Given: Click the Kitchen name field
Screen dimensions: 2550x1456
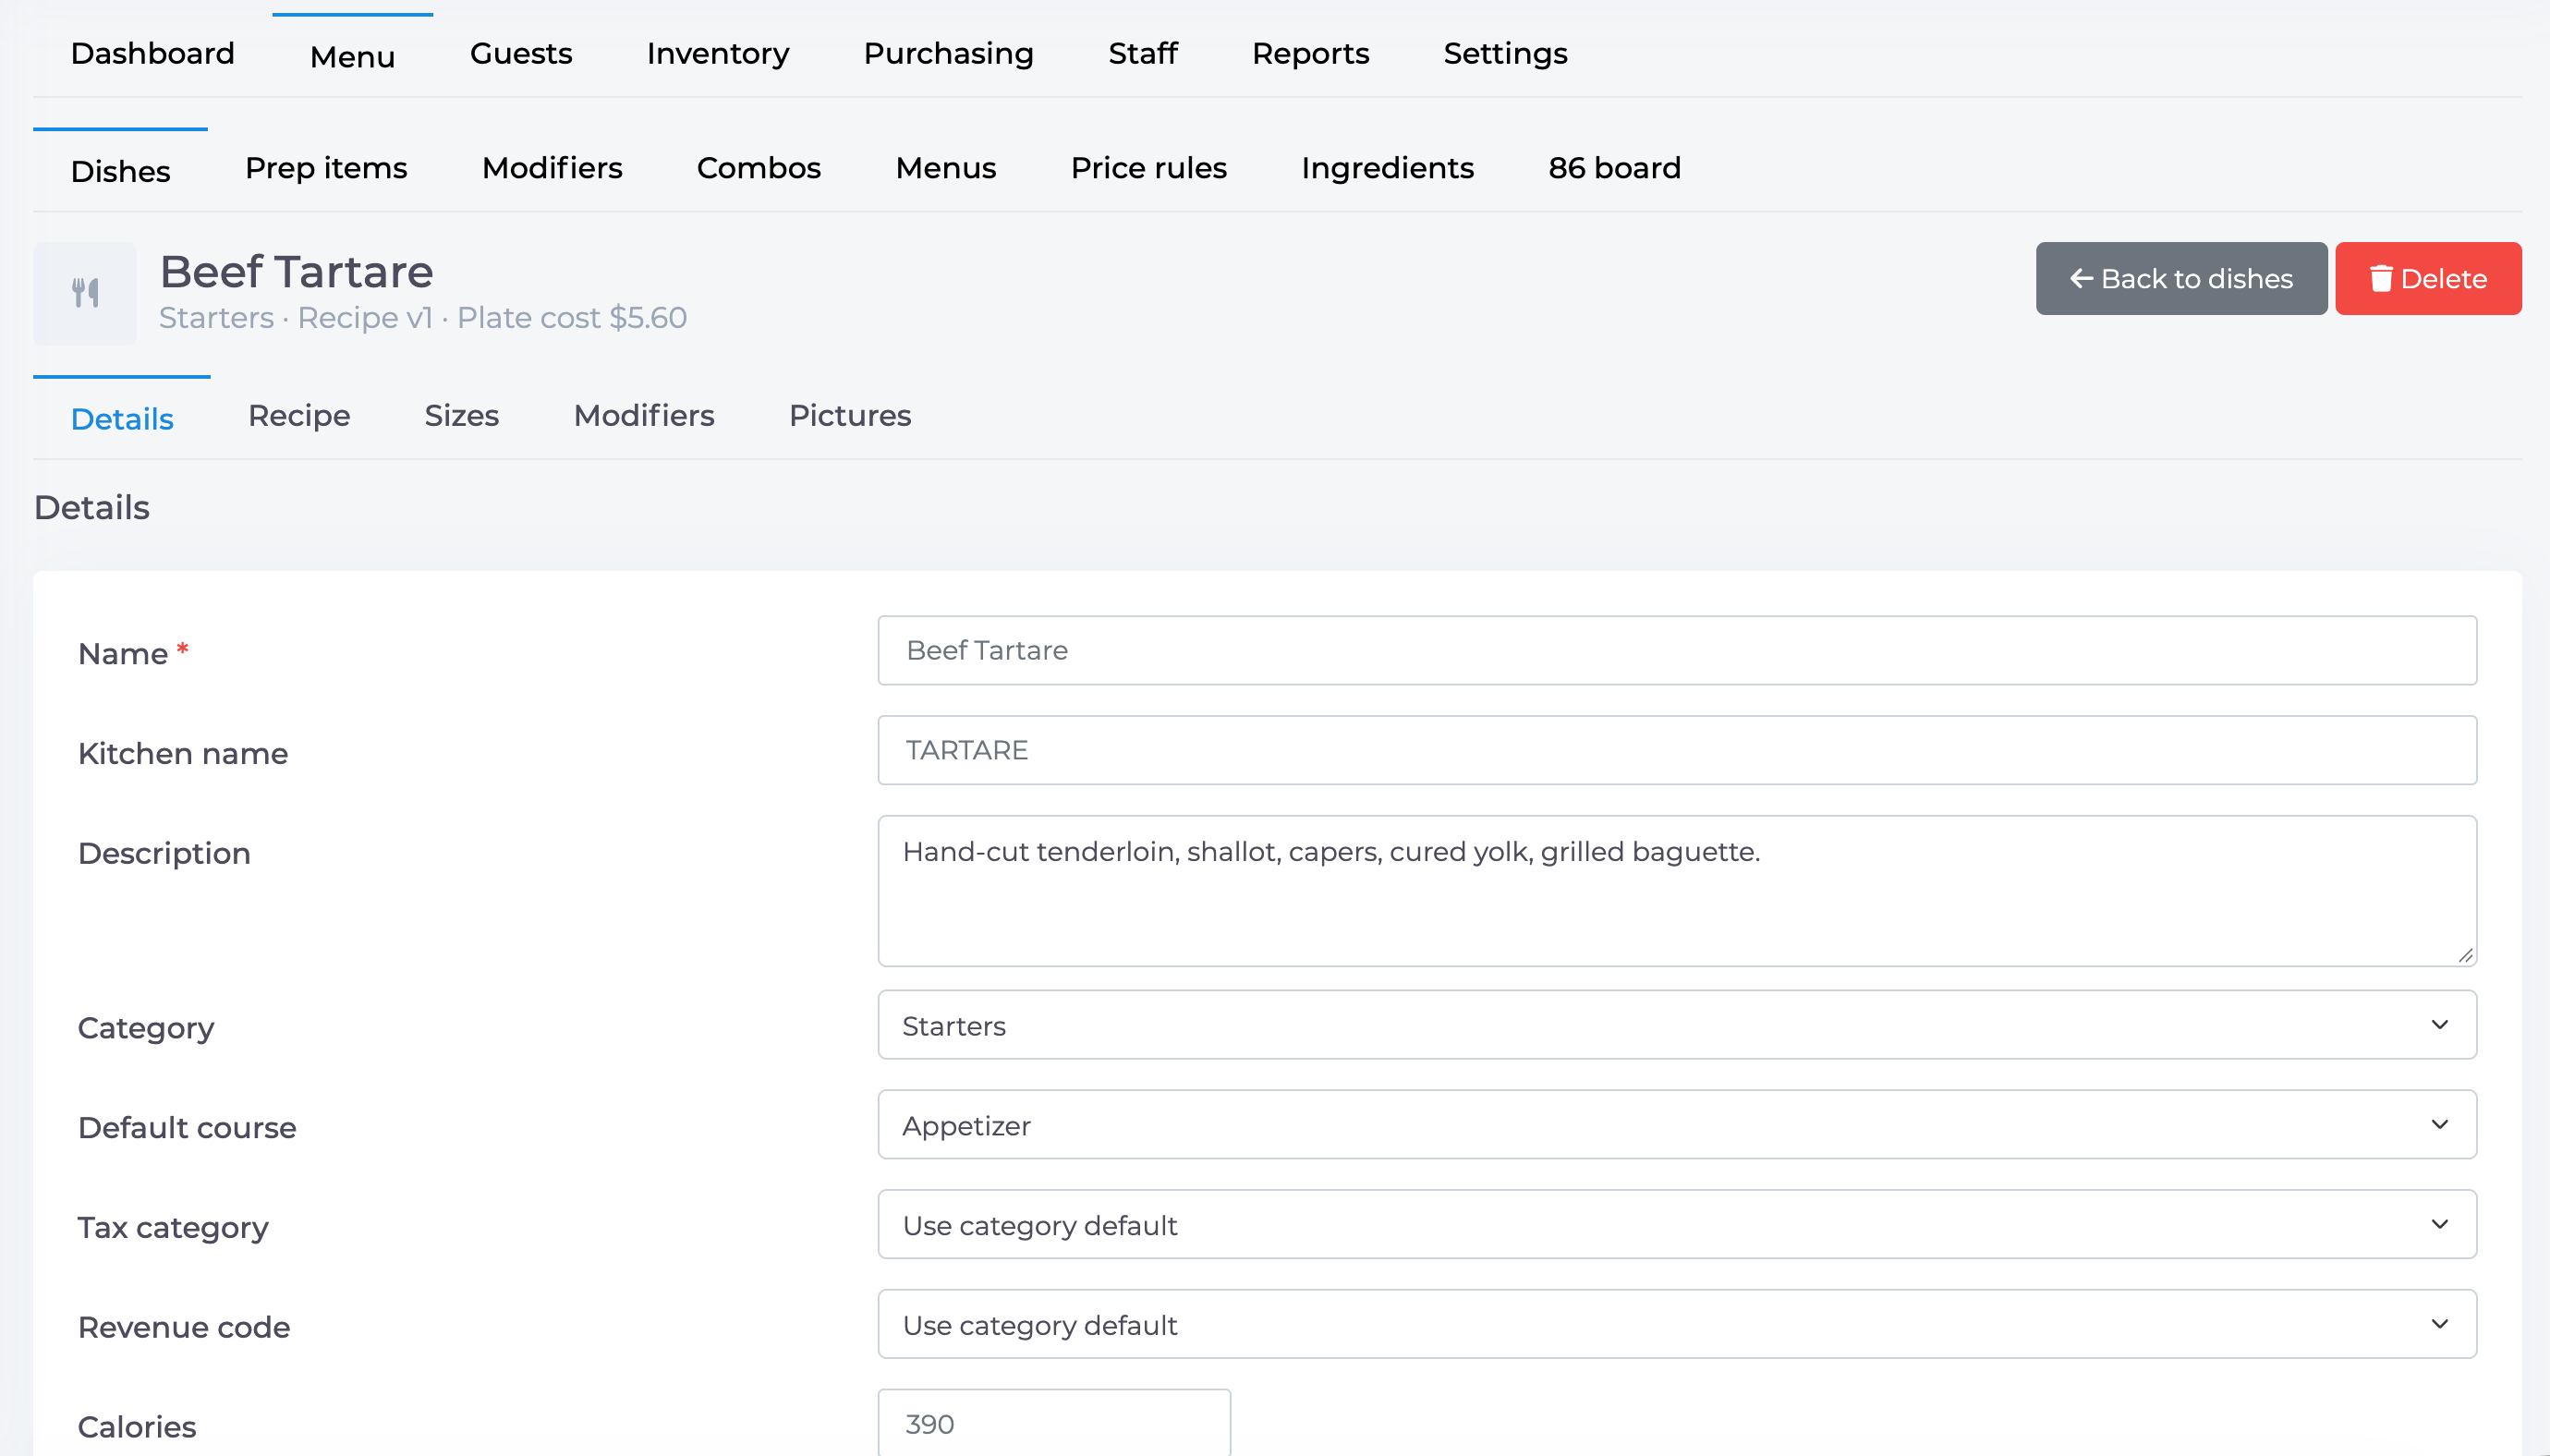Looking at the screenshot, I should coord(1677,751).
